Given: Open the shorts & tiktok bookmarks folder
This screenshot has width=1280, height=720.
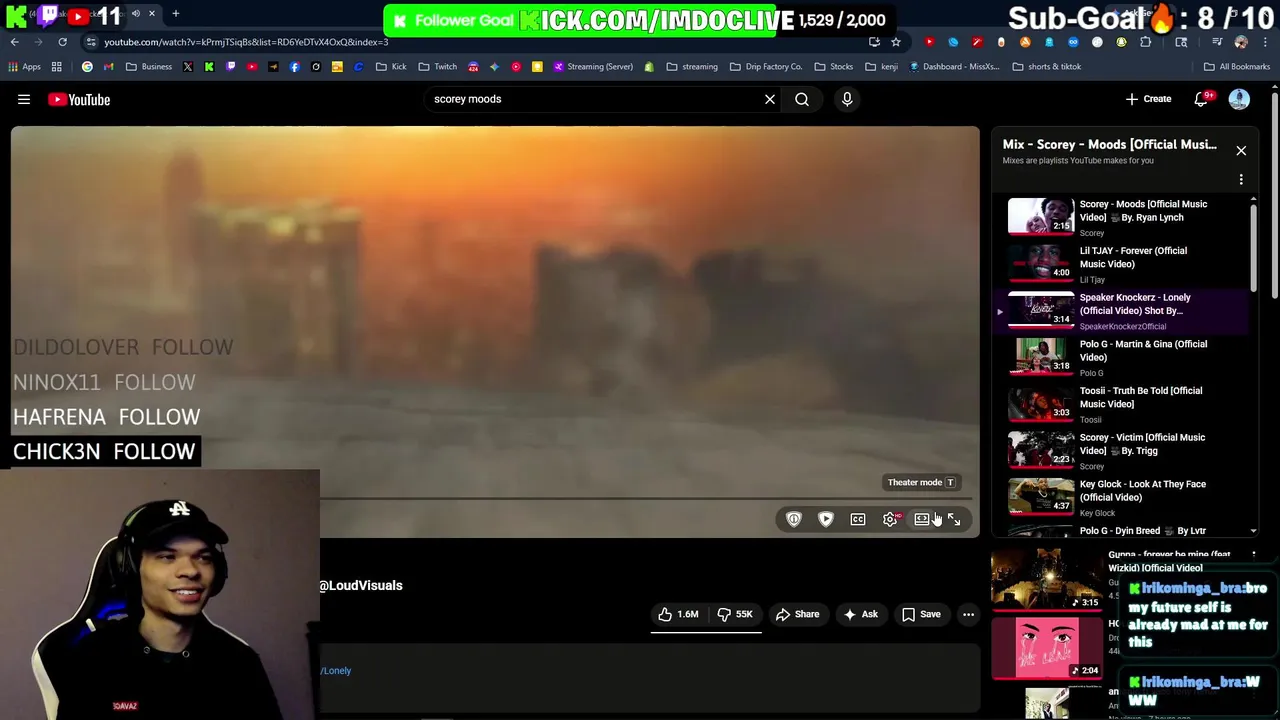Looking at the screenshot, I should pos(1047,67).
